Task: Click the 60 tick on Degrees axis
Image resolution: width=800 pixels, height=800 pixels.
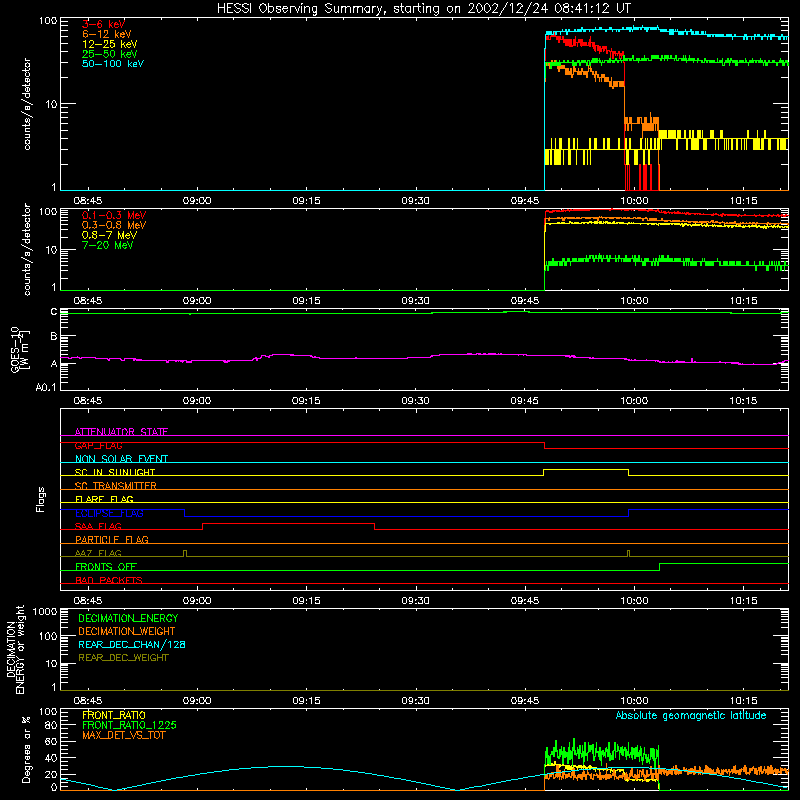Action: pos(51,742)
